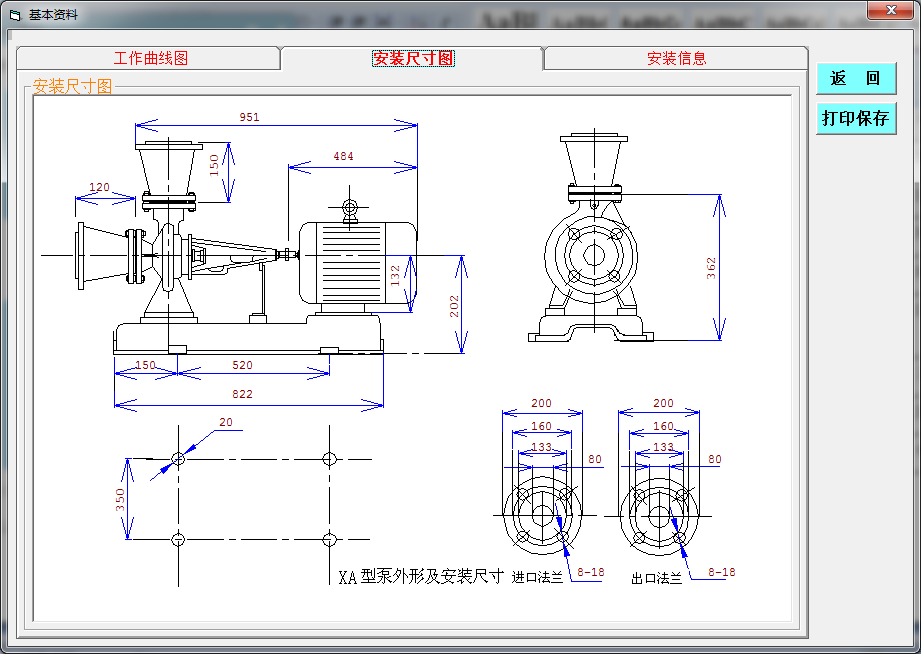The width and height of the screenshot is (921, 654).
Task: Click the 350 bolt hole spacing dimension
Action: coord(120,499)
